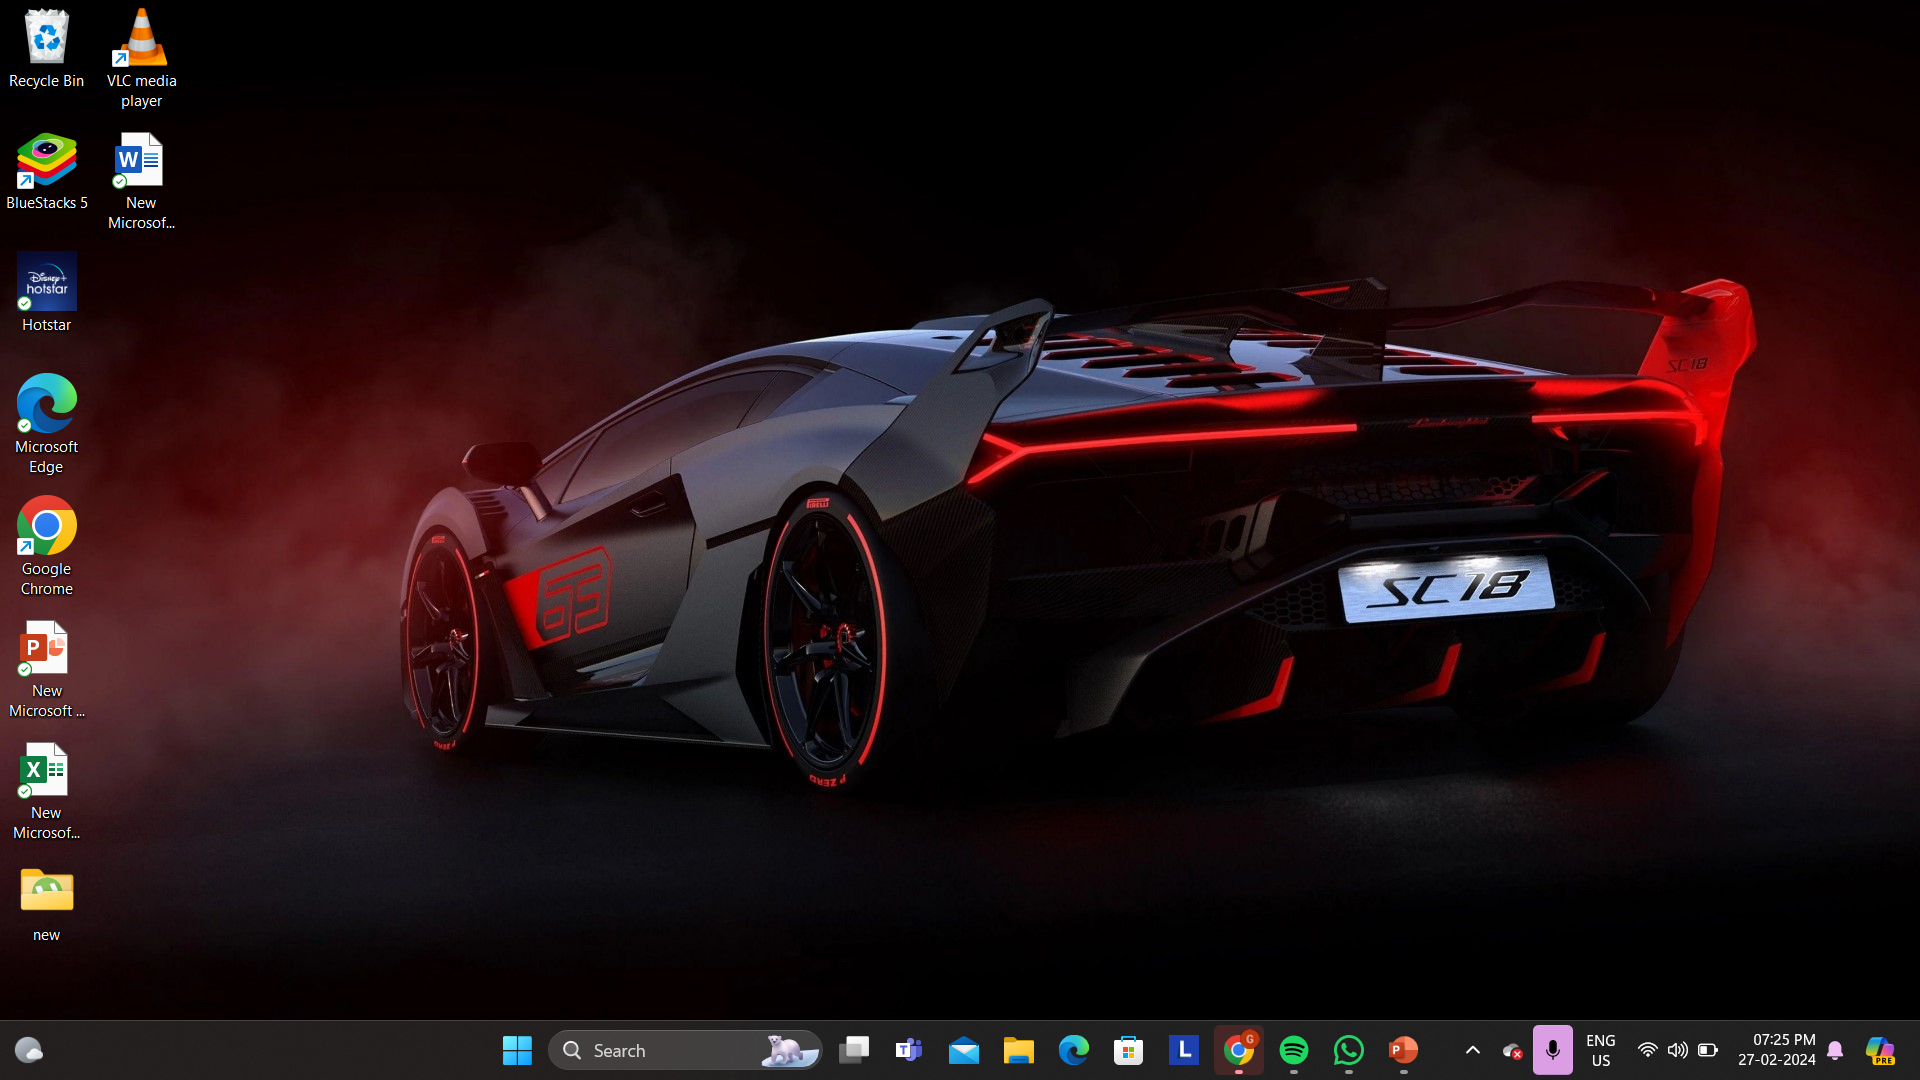This screenshot has height=1080, width=1920.
Task: Click the Windows Start button
Action: pyautogui.click(x=517, y=1050)
